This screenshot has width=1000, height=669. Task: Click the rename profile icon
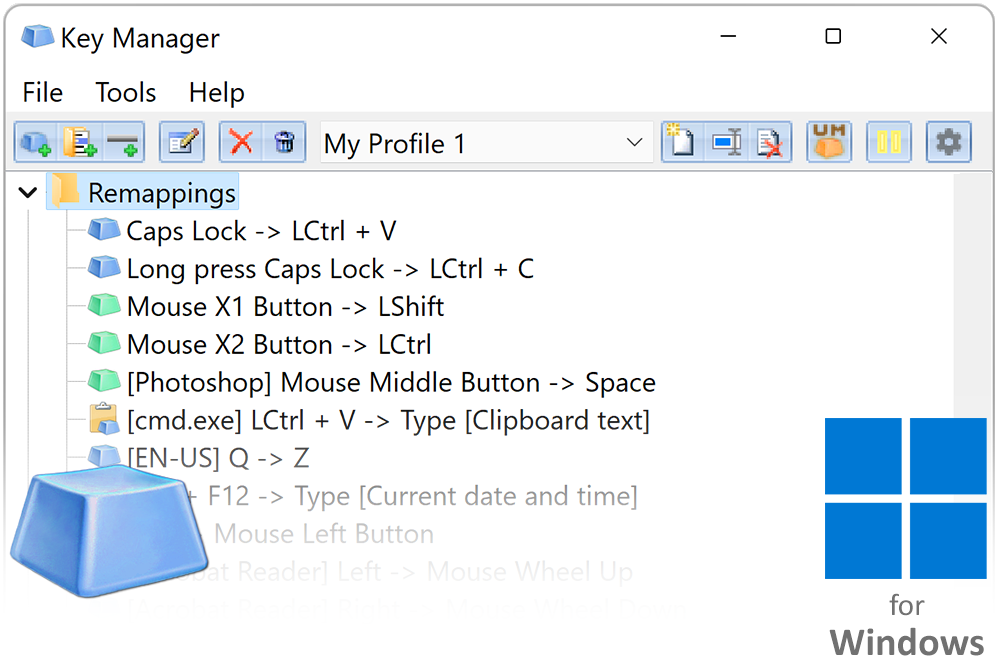click(x=726, y=143)
